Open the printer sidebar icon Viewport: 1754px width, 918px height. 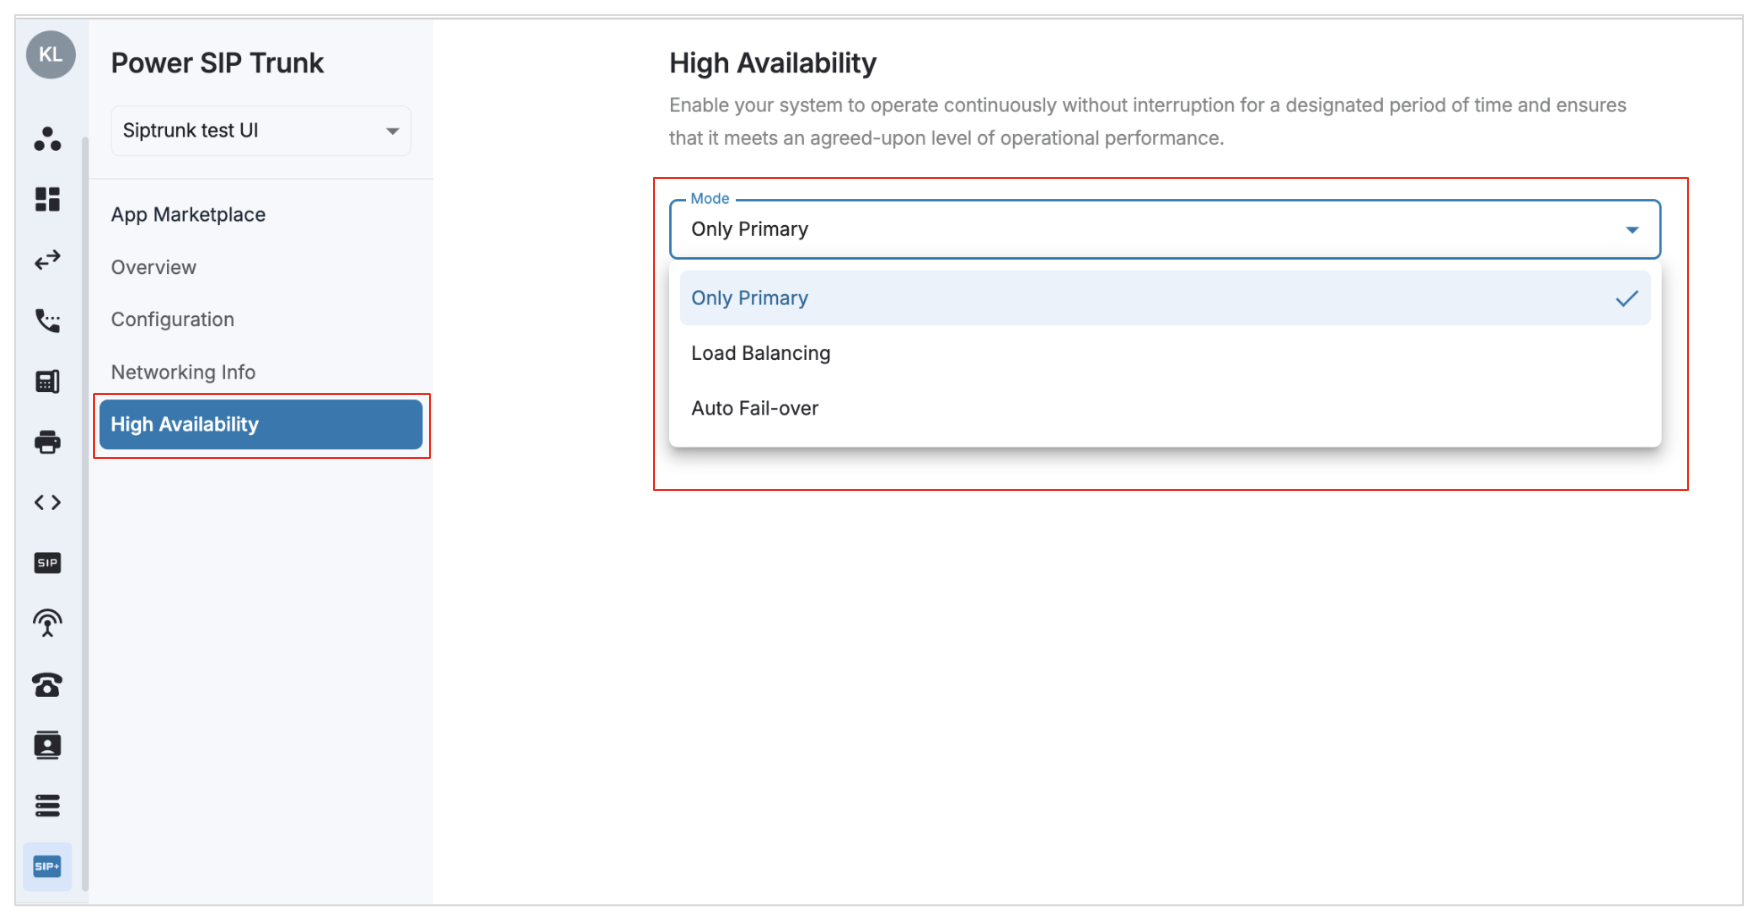pos(47,442)
